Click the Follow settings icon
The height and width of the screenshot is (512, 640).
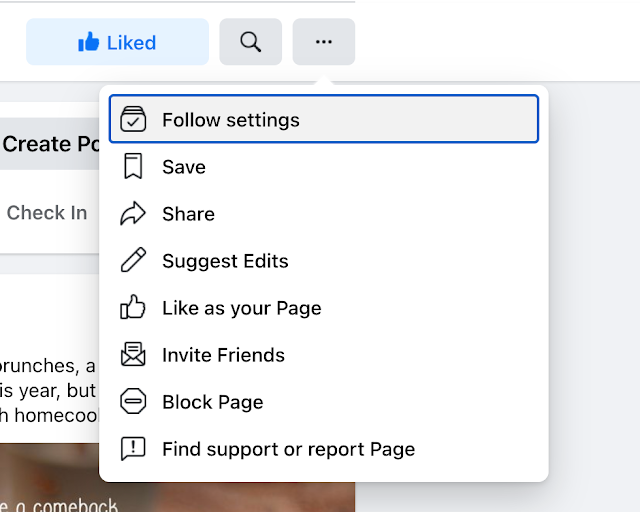[133, 119]
